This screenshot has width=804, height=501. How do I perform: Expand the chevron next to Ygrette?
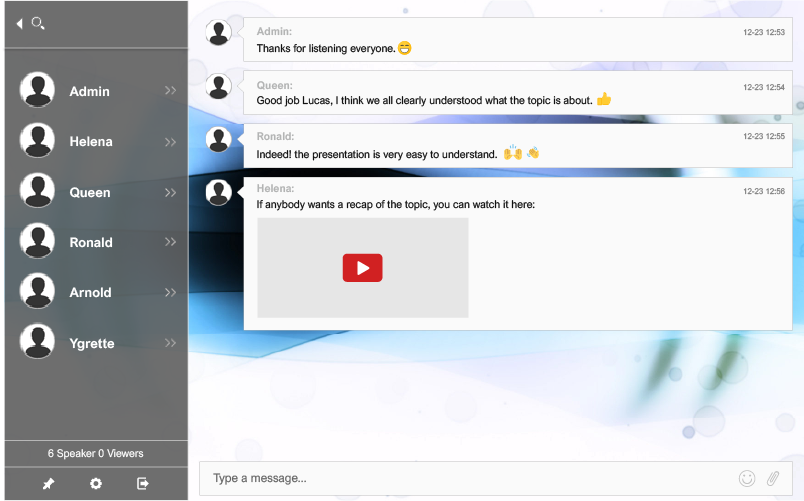click(x=170, y=343)
